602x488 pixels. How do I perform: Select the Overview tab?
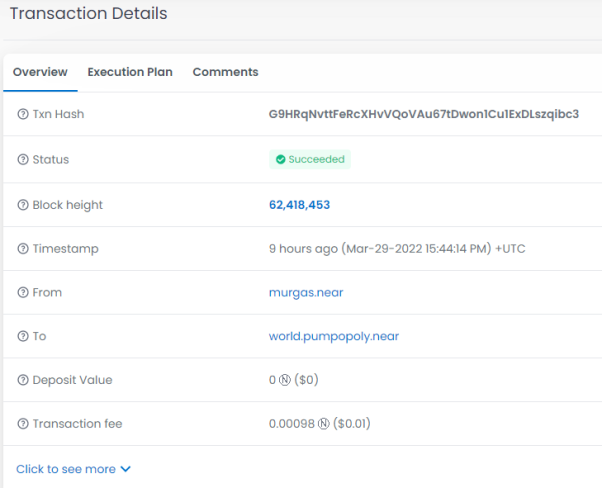(40, 72)
